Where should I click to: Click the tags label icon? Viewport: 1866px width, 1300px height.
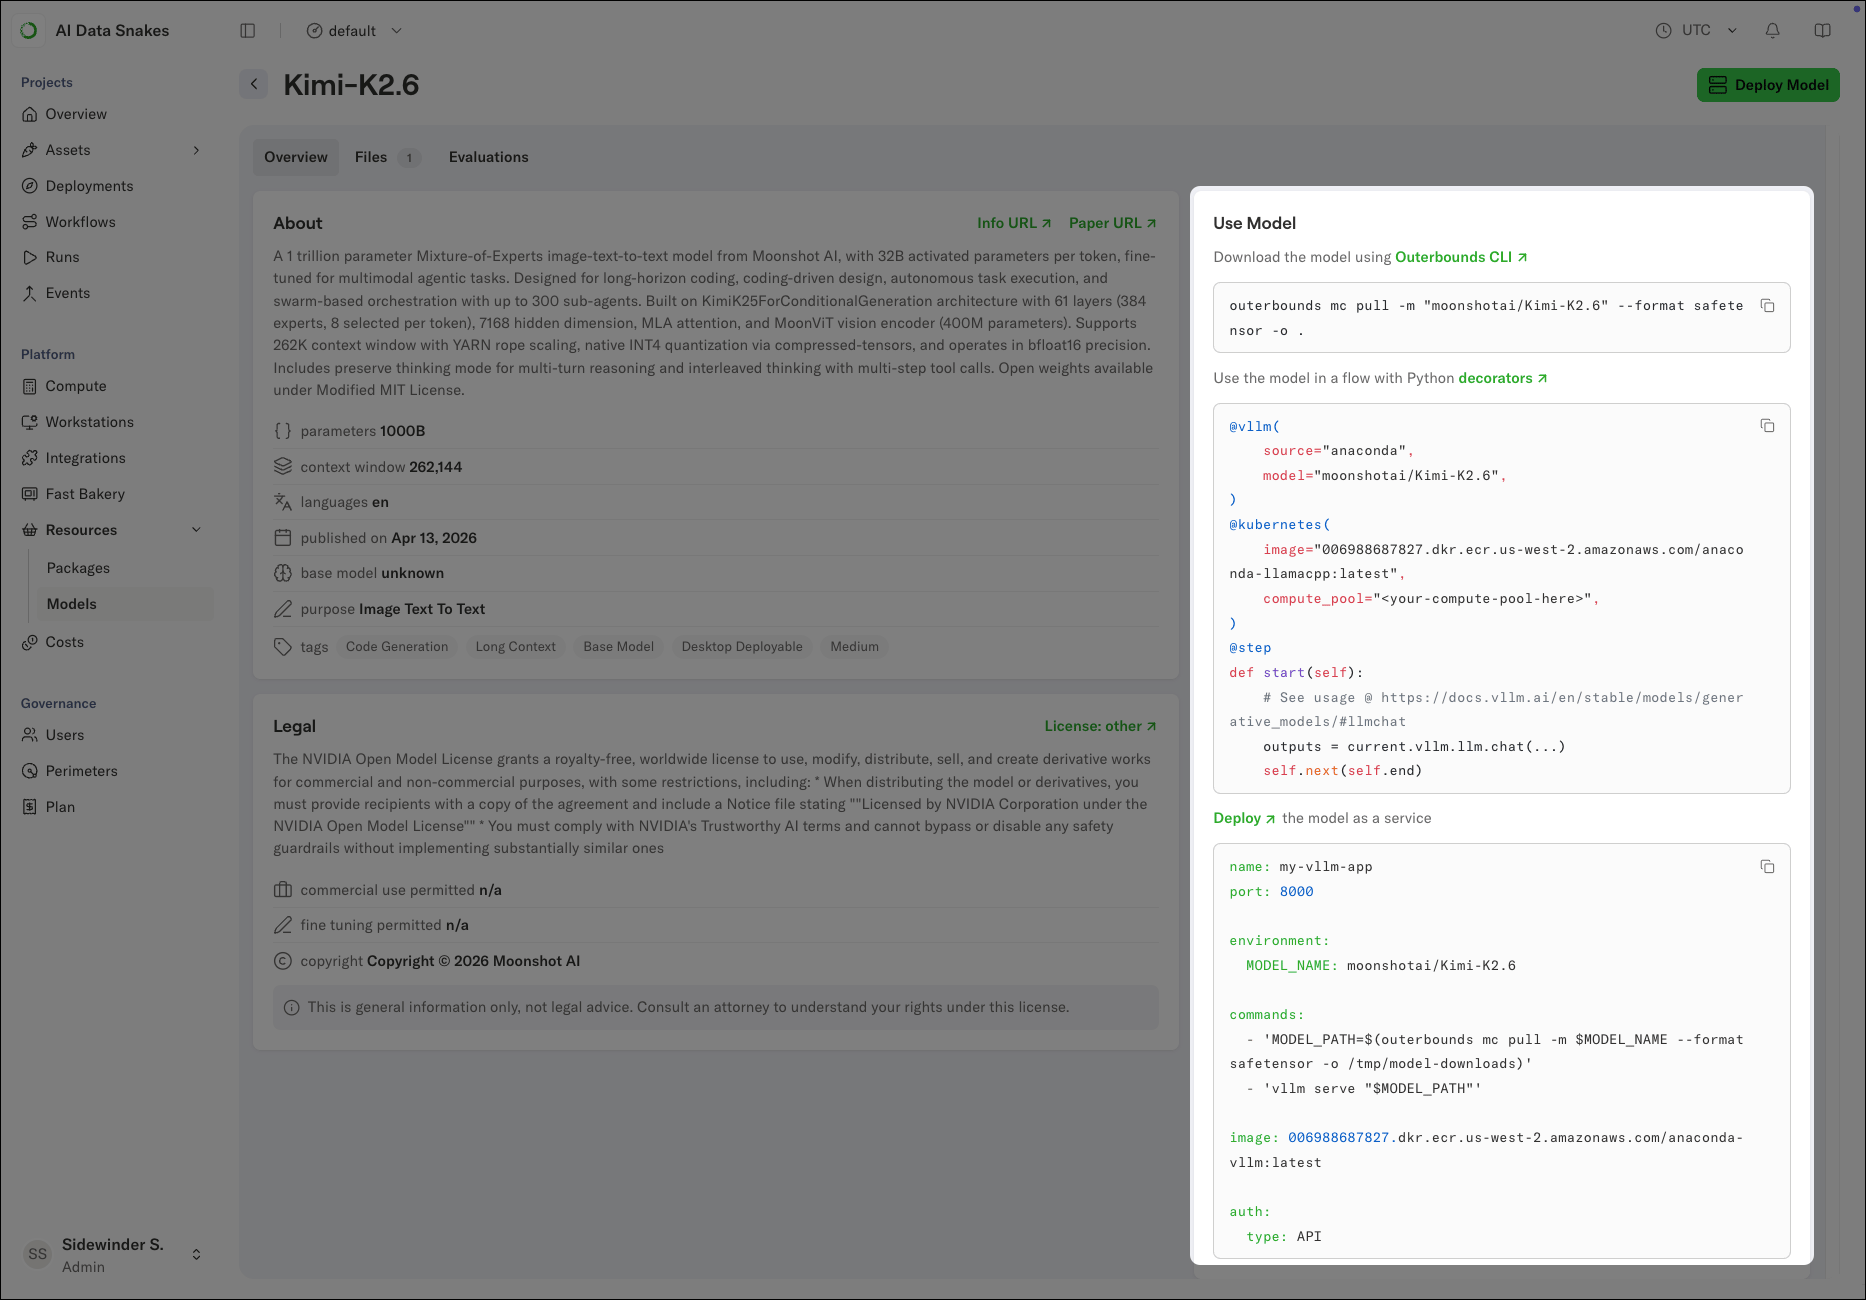[x=283, y=647]
